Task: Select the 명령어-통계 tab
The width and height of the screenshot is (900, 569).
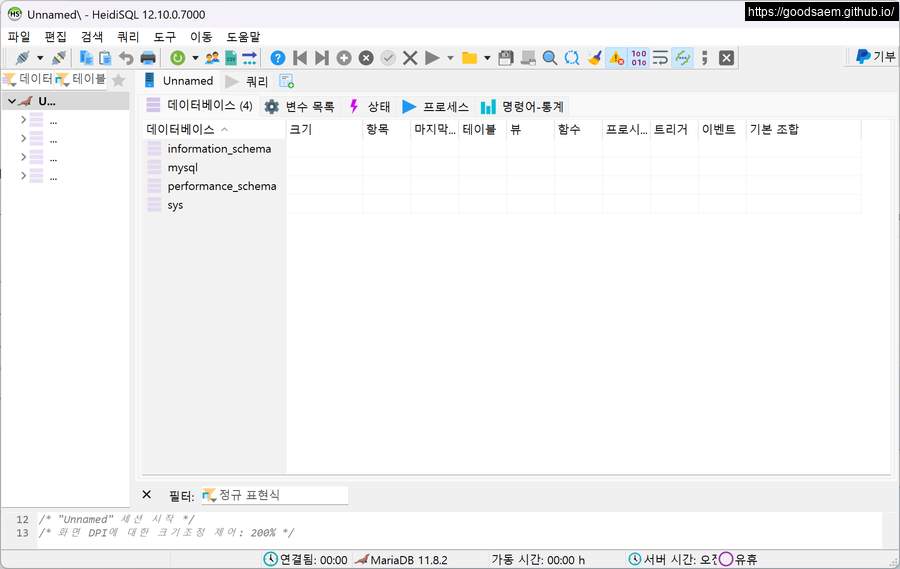Action: click(x=522, y=106)
